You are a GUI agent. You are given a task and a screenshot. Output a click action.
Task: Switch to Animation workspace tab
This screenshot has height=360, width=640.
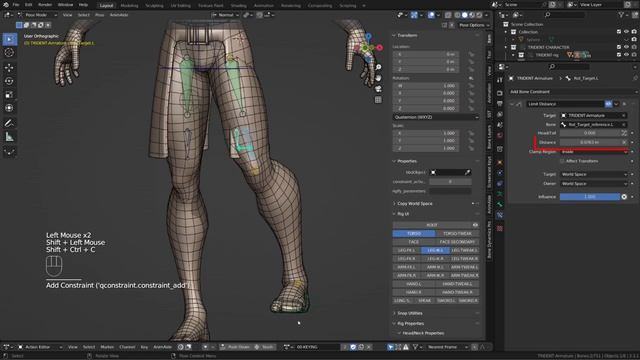[264, 6]
